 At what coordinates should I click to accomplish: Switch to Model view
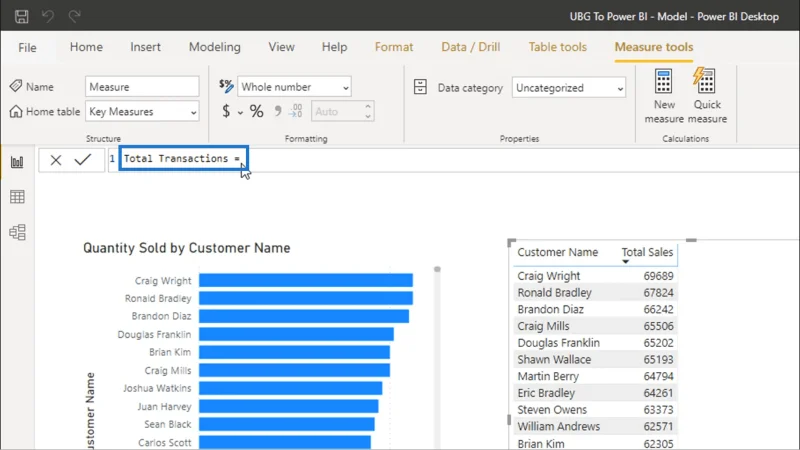17,232
